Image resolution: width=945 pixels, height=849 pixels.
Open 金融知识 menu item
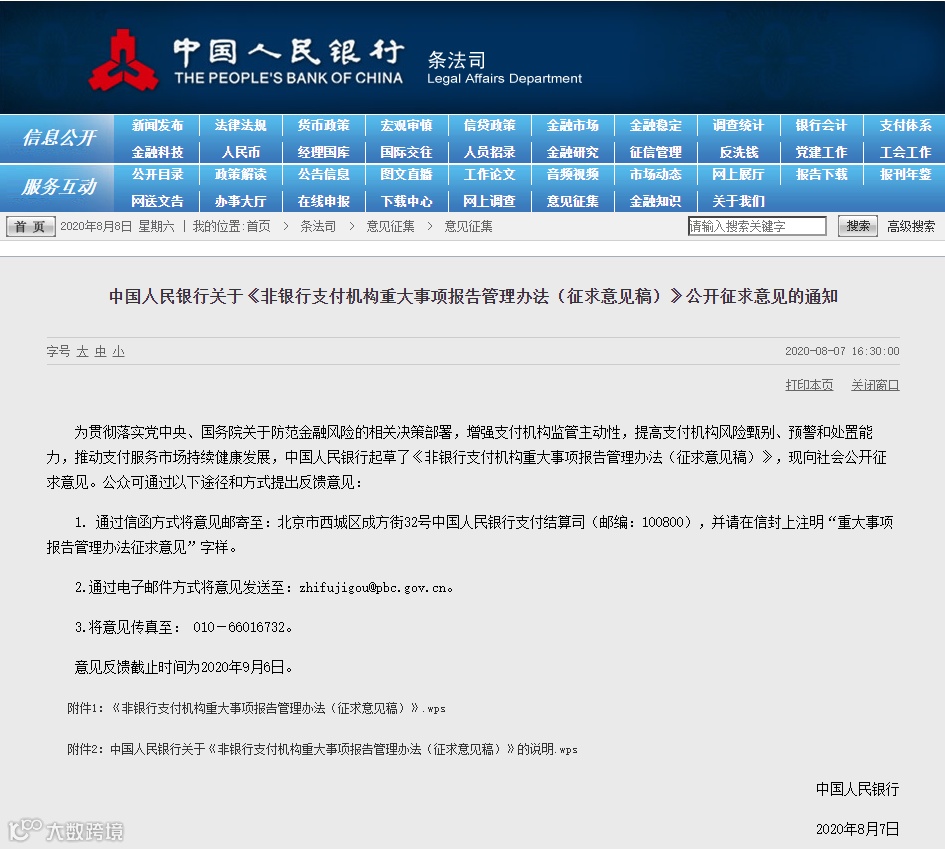coord(656,201)
